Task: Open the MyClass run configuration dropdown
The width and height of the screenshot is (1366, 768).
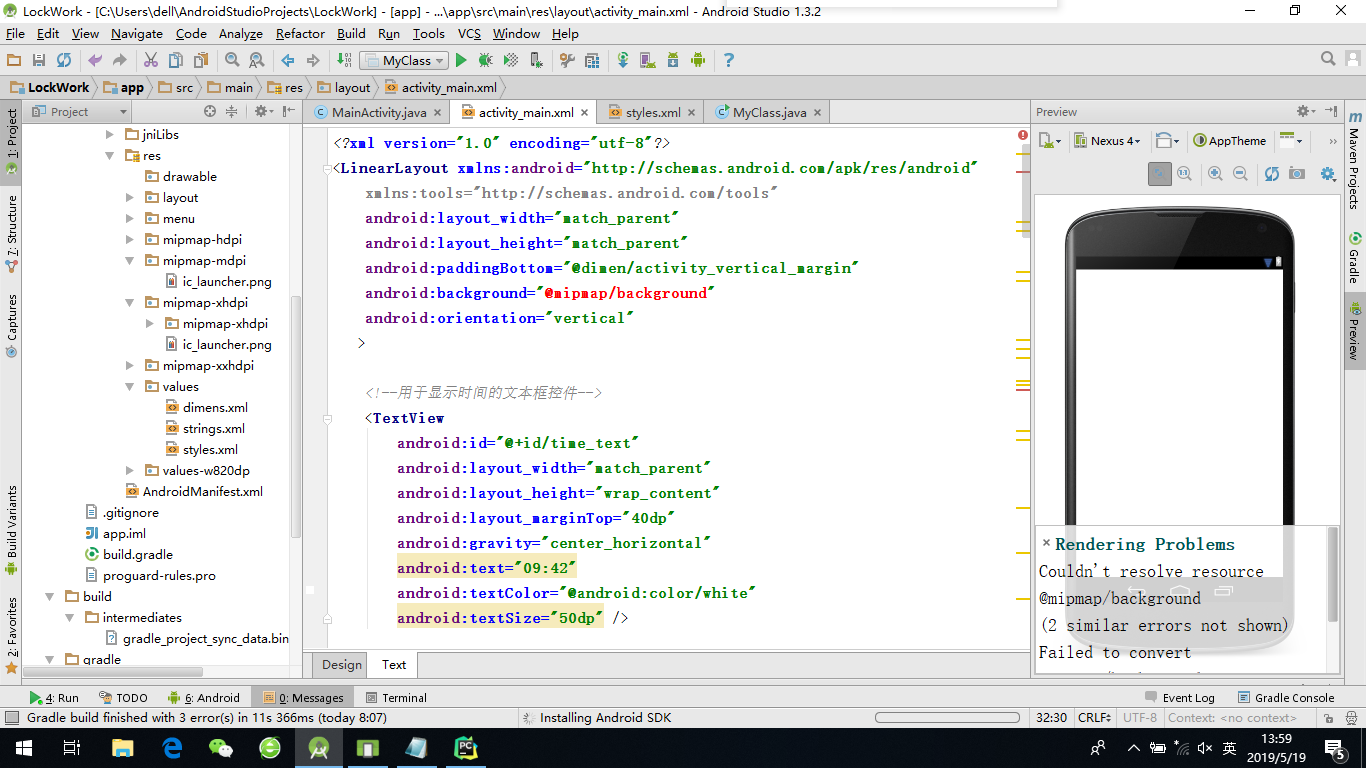Action: pos(402,61)
